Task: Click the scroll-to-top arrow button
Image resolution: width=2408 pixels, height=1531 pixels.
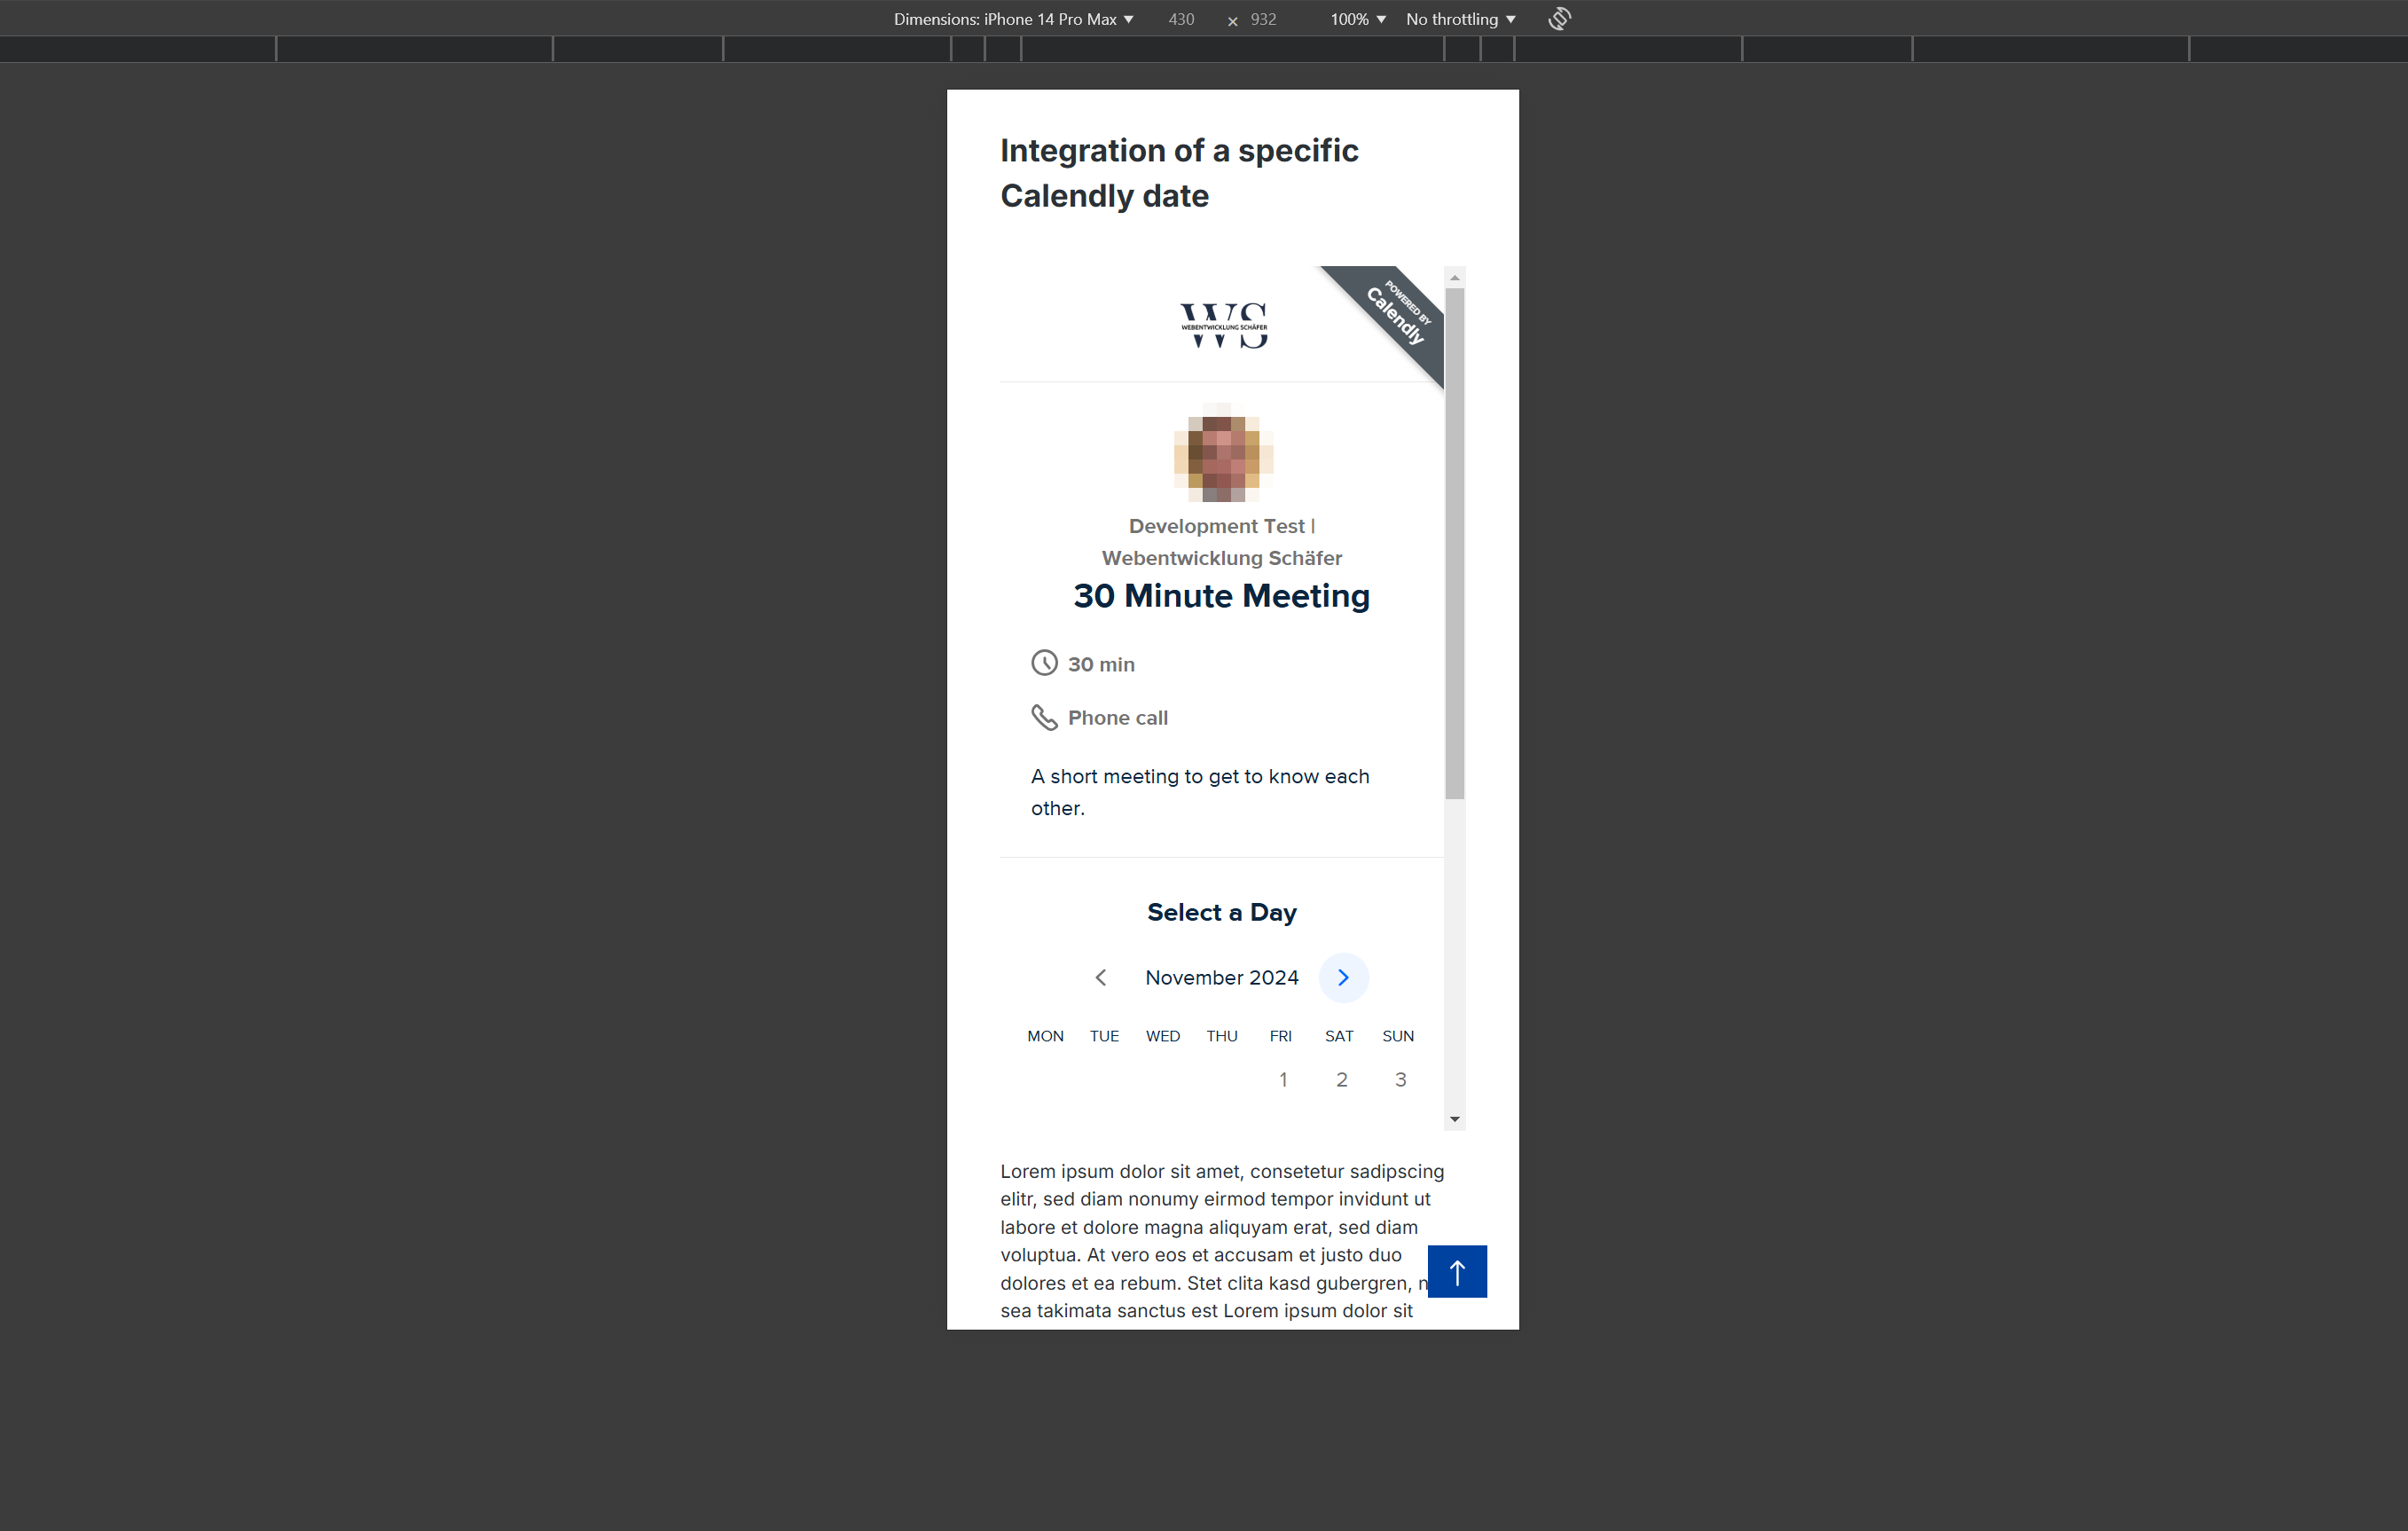Action: coord(1458,1271)
